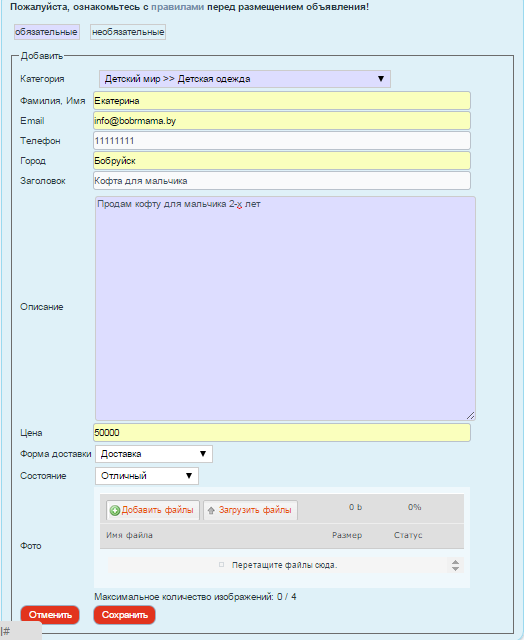The width and height of the screenshot is (524, 640).
Task: Click the Описание label
Action: click(x=42, y=307)
